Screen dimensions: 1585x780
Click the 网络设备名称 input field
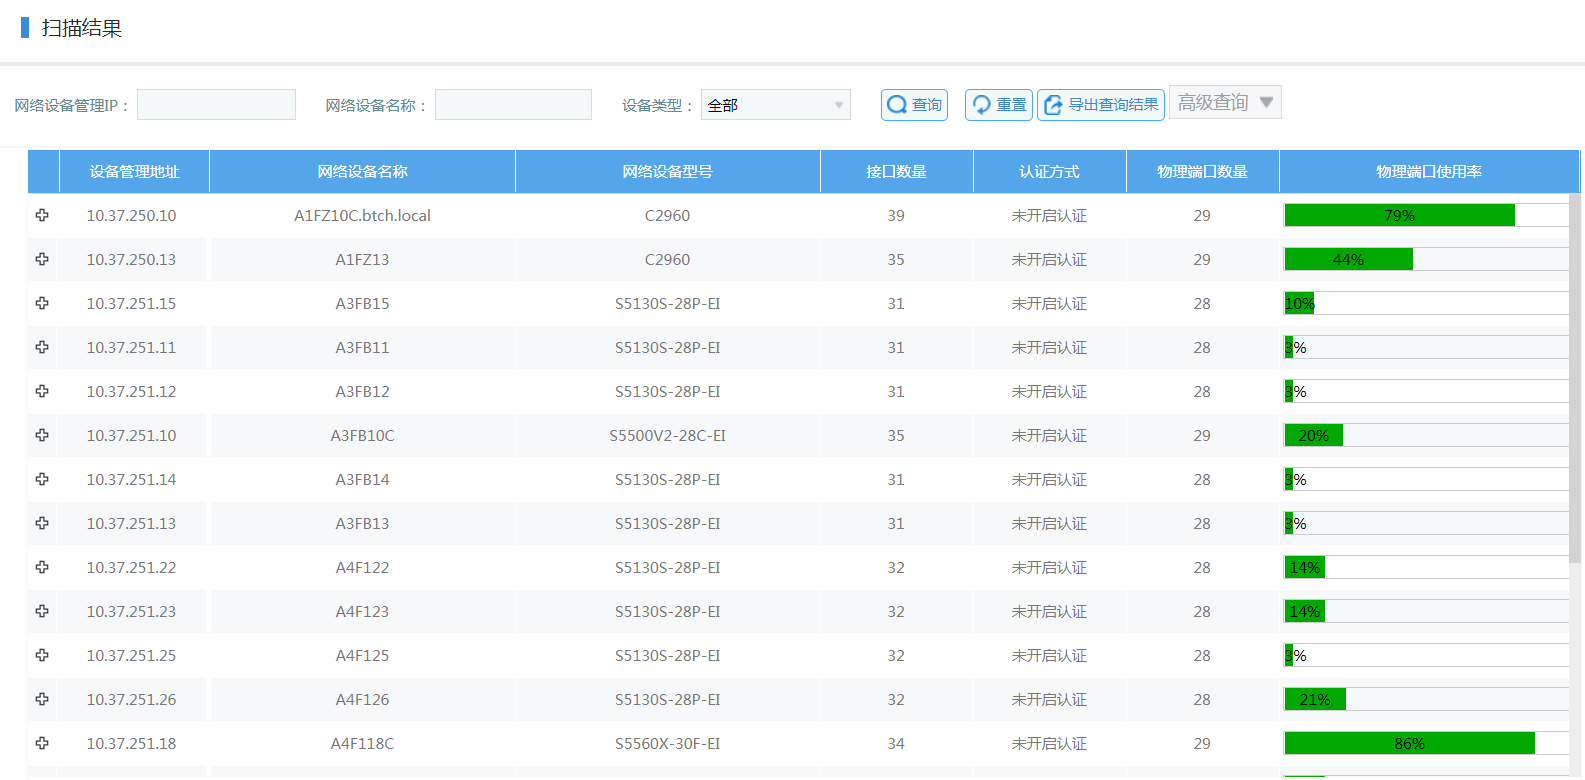(513, 105)
